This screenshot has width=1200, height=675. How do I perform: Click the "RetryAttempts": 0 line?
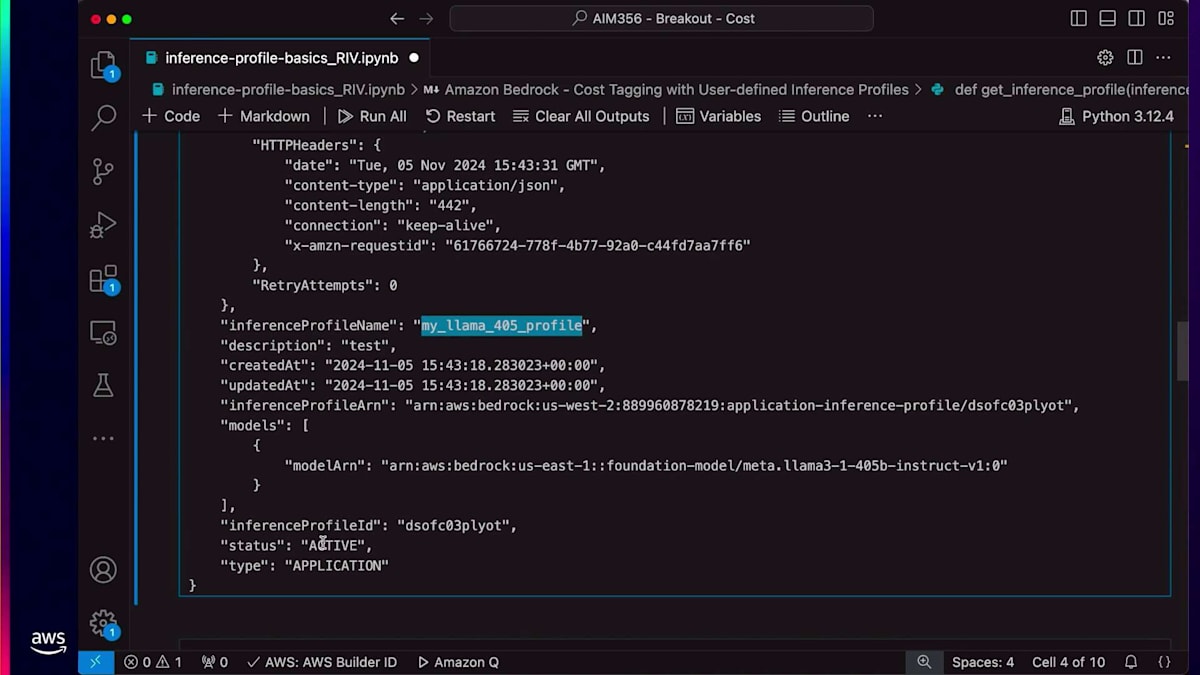coord(324,286)
